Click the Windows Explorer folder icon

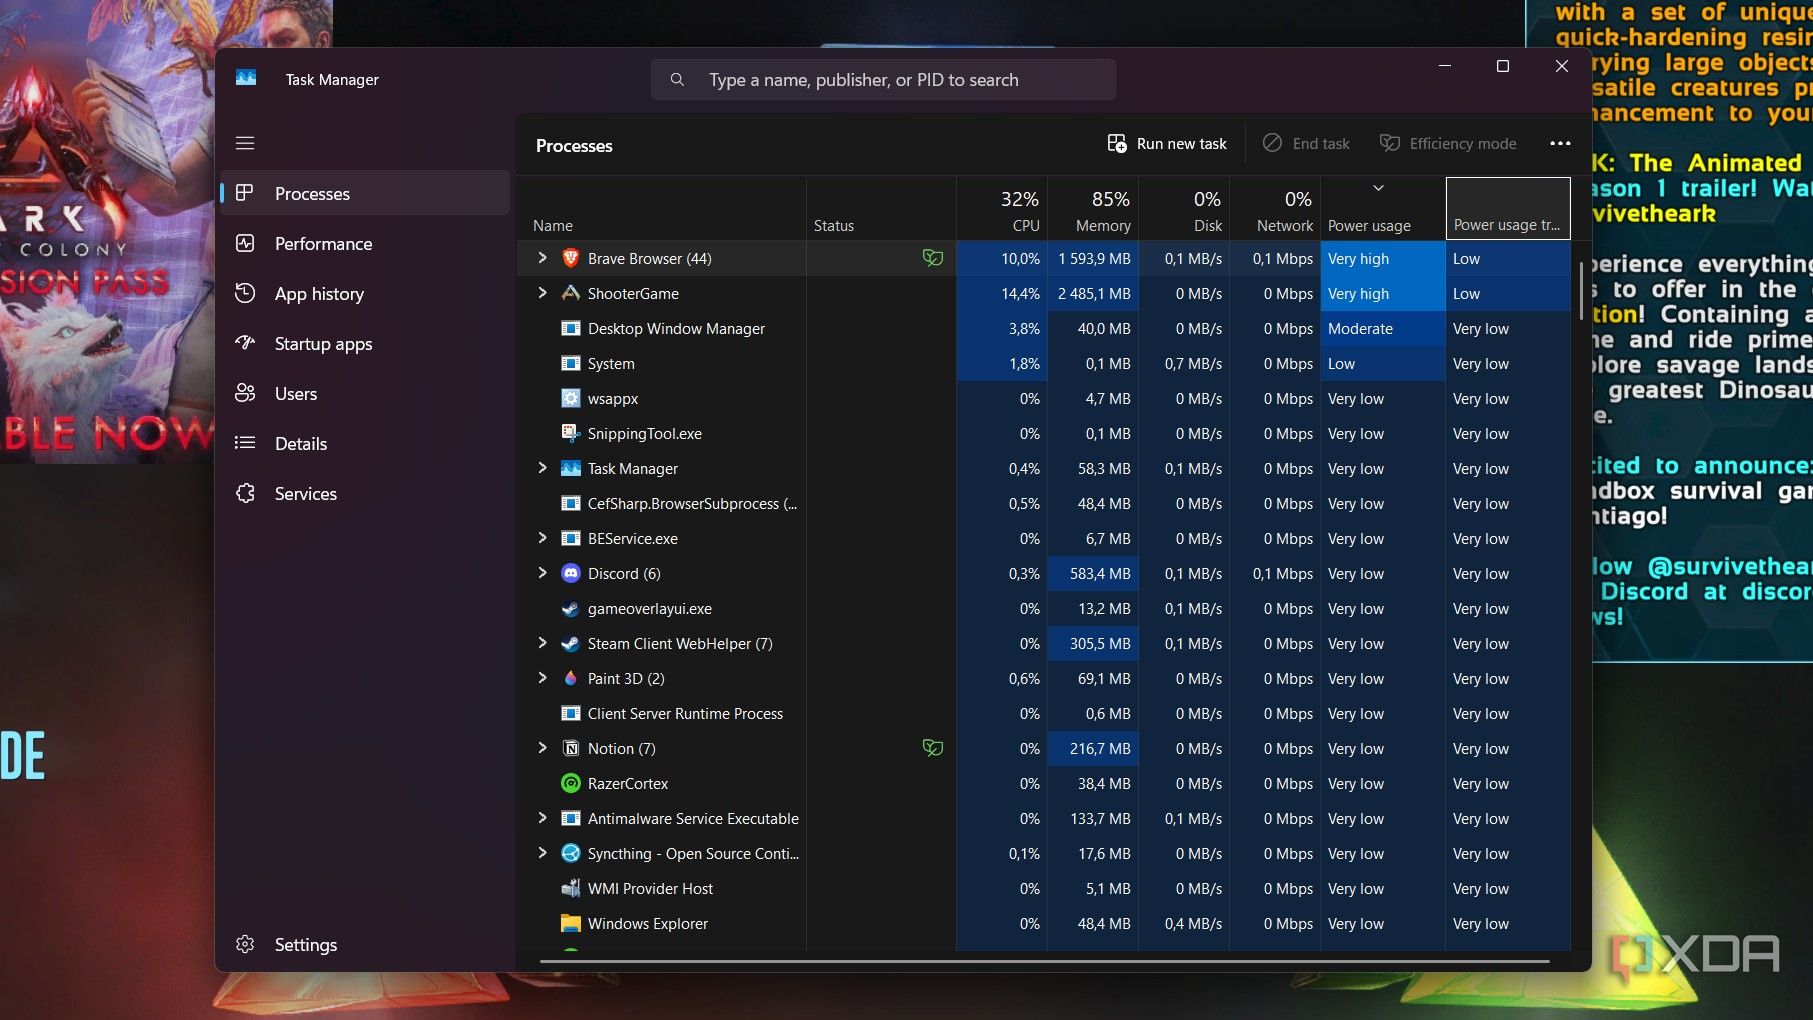click(570, 923)
